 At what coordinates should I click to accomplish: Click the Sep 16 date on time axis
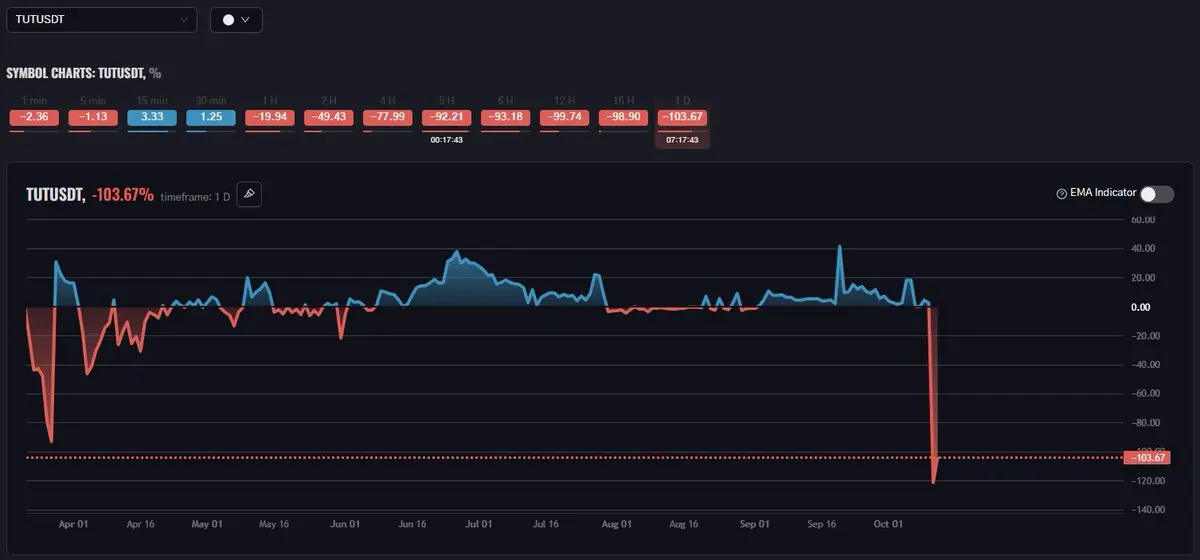point(821,523)
